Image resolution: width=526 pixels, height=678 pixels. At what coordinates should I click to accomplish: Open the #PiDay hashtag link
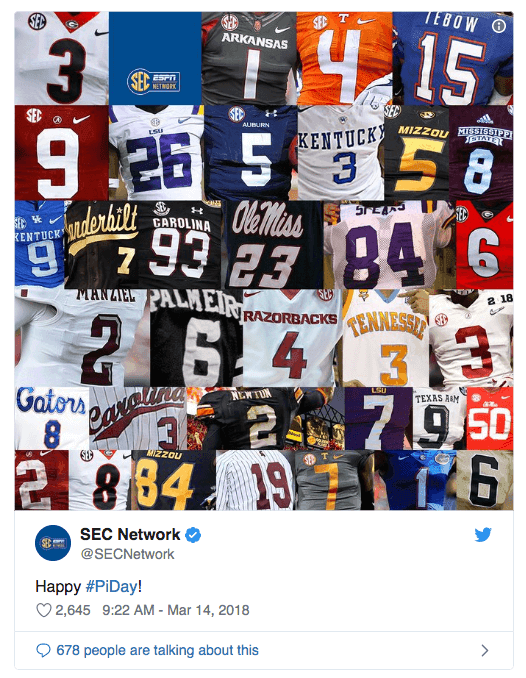[112, 587]
